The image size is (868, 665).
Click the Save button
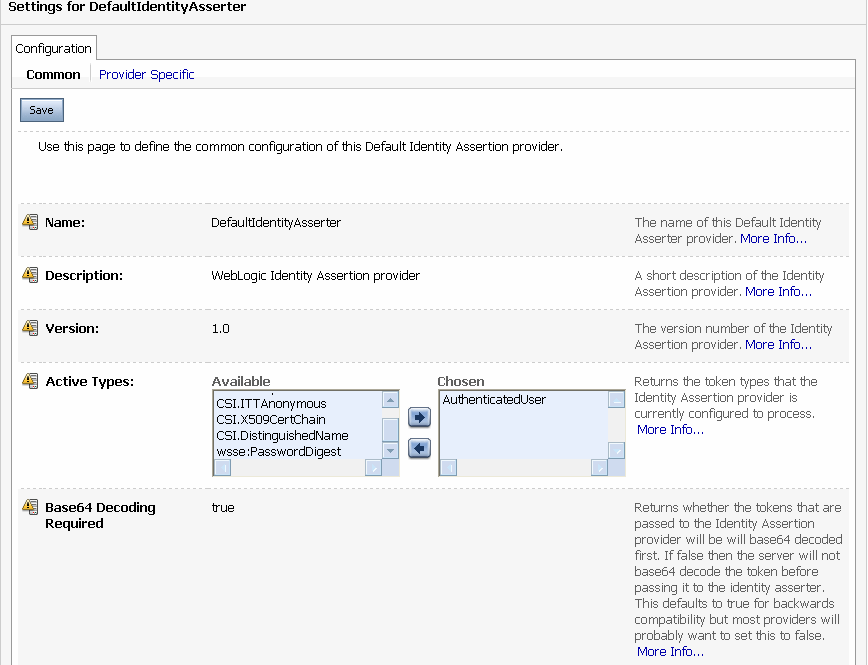(42, 110)
